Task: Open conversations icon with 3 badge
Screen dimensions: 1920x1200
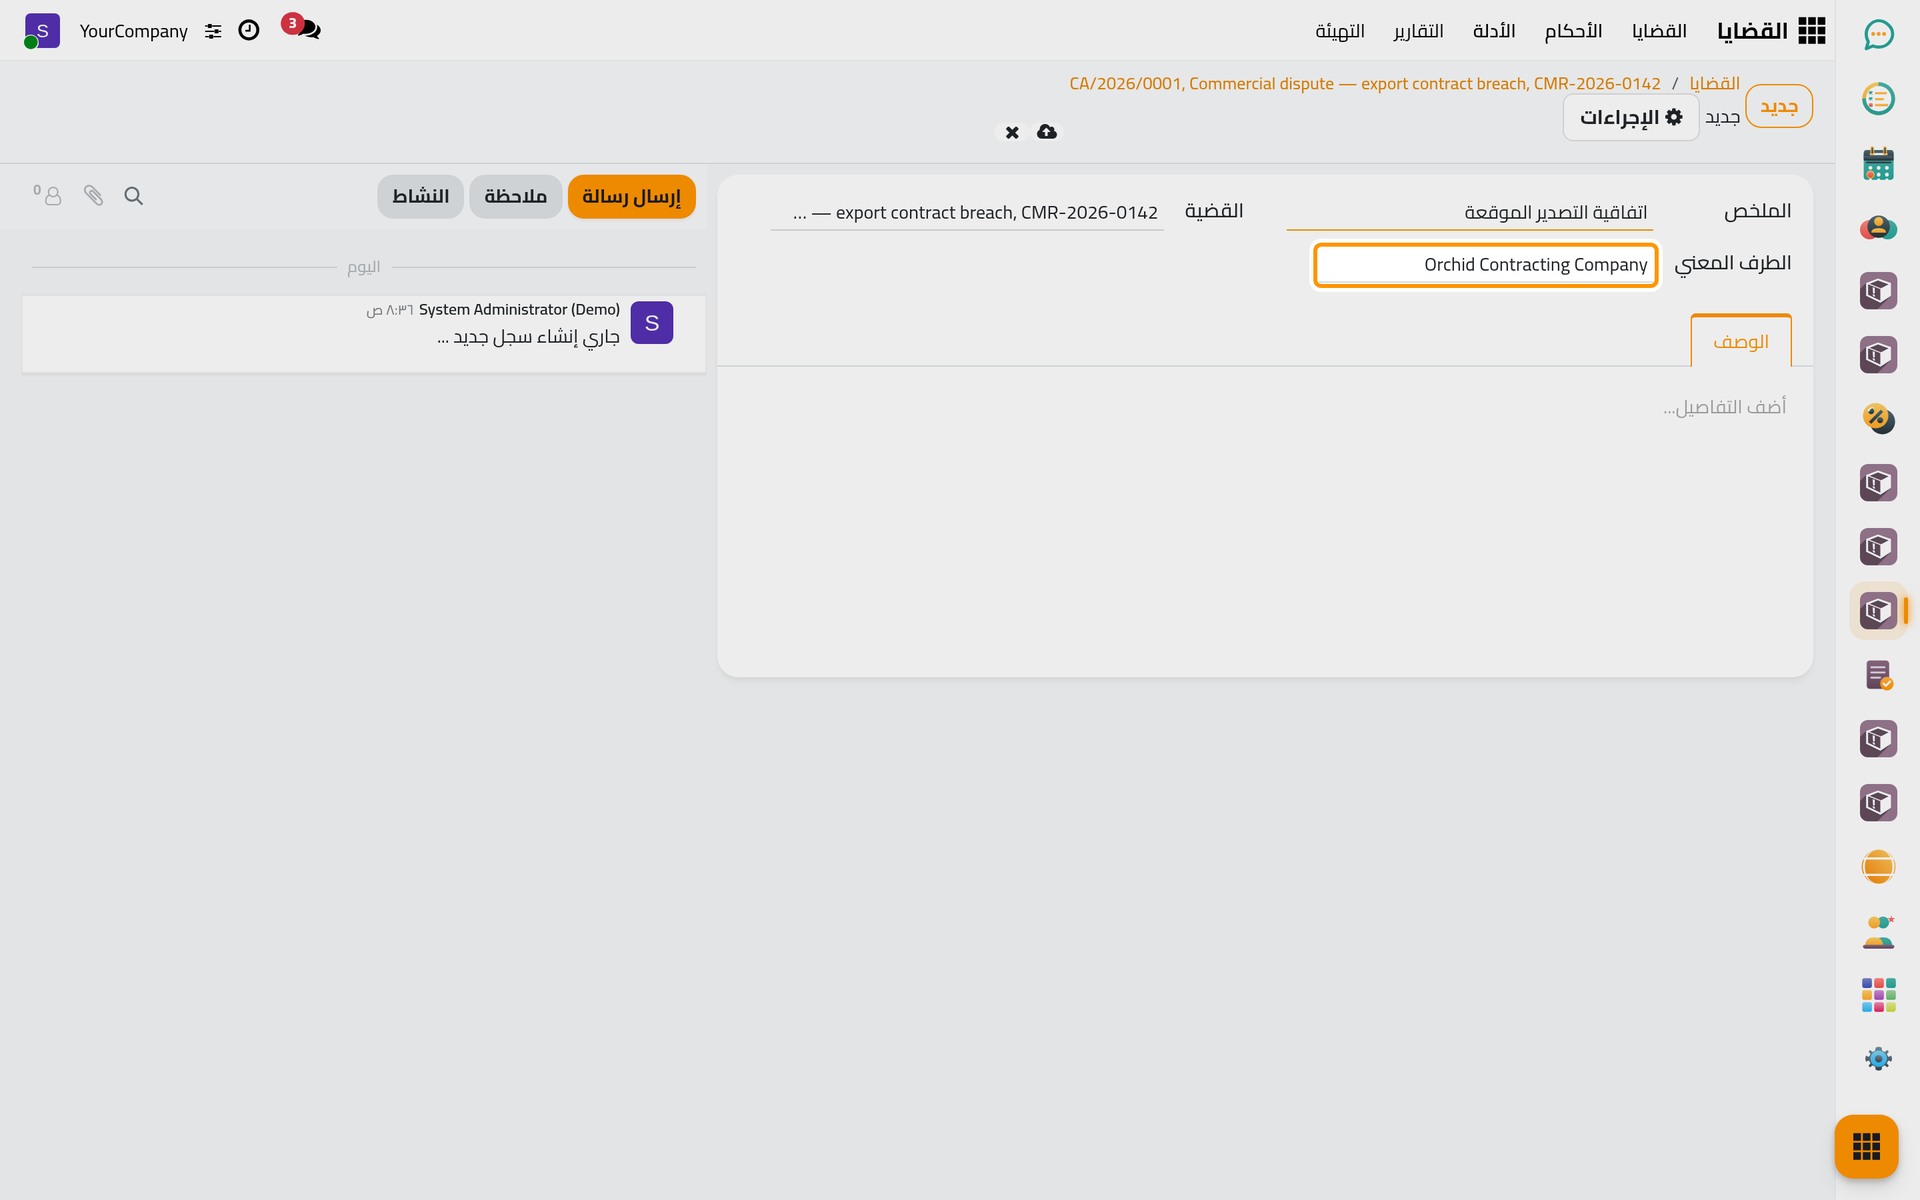Action: point(302,28)
